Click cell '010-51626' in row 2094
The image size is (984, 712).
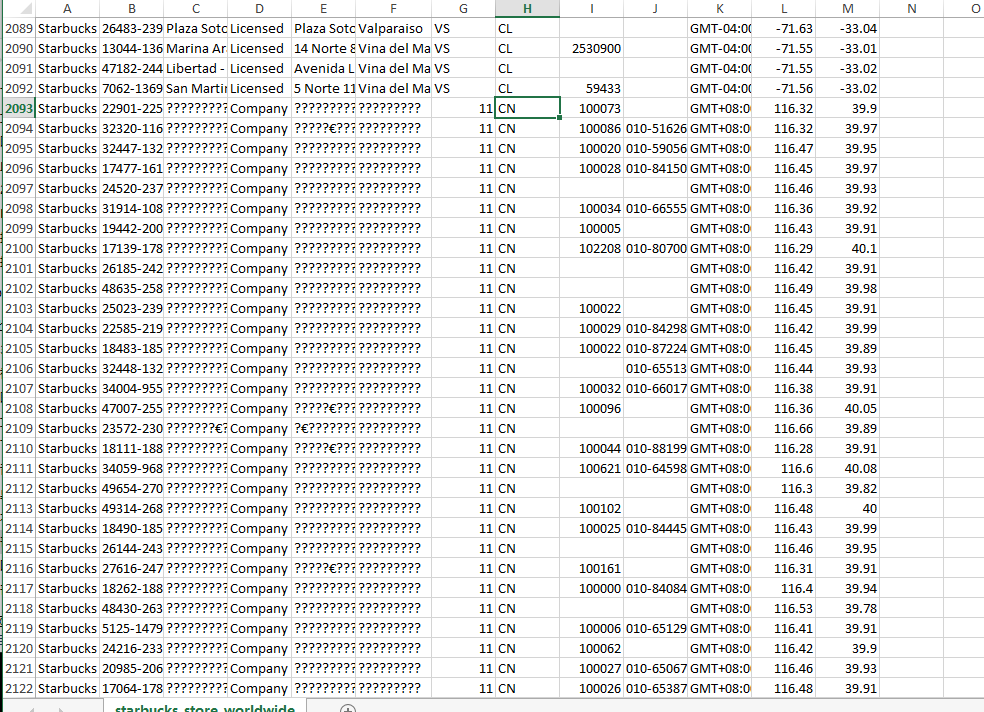[x=655, y=128]
